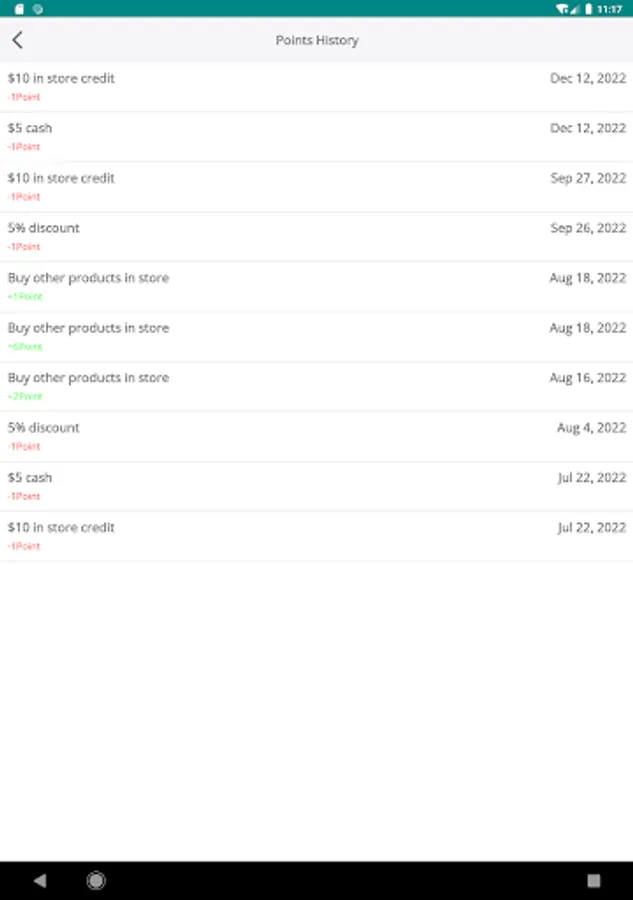Screen dimensions: 633x900
Task: Open the Sep 27 $10 in store credit entry
Action: [x=316, y=187]
